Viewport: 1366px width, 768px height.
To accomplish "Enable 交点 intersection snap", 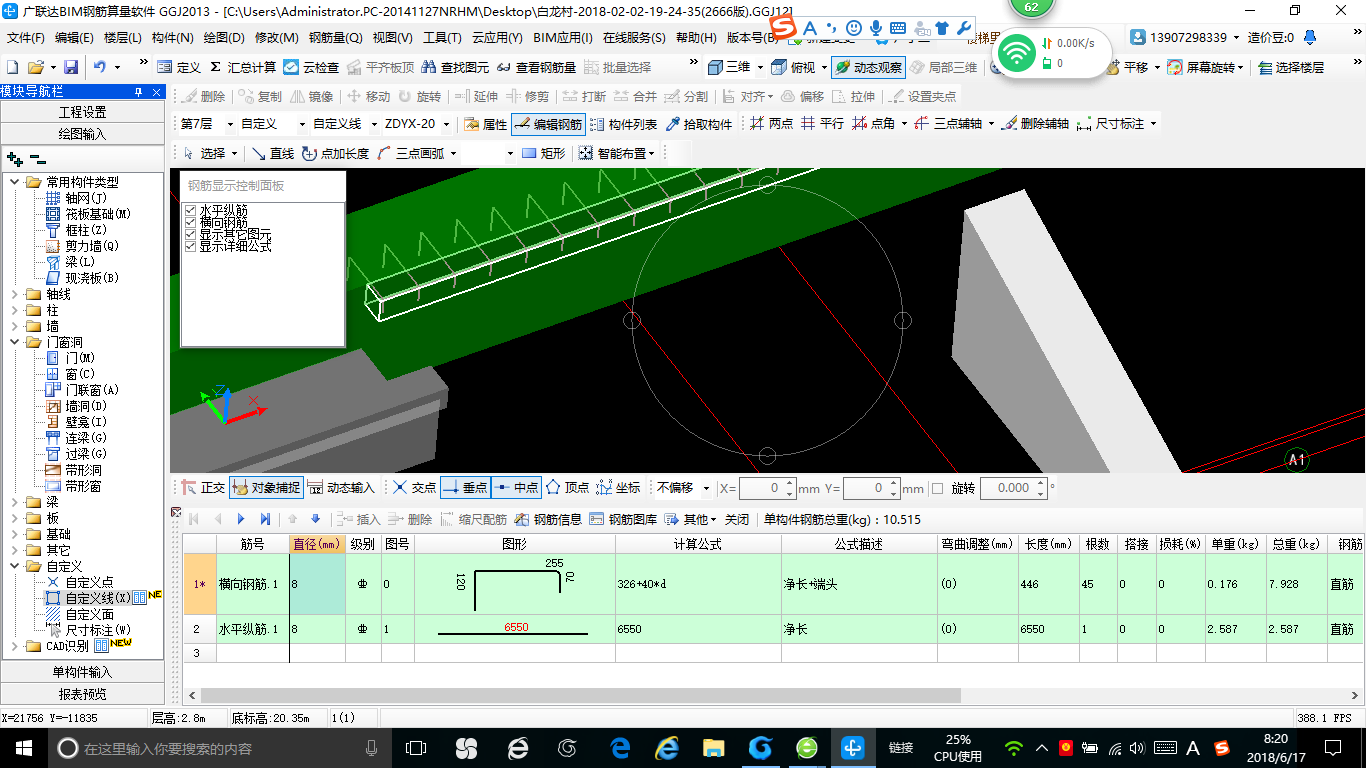I will [x=413, y=488].
